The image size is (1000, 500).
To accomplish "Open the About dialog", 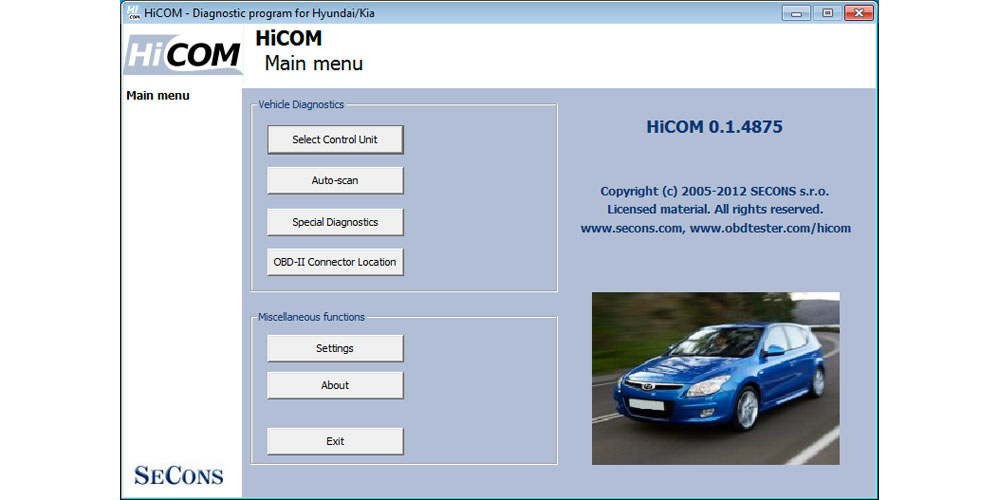I will [x=335, y=385].
